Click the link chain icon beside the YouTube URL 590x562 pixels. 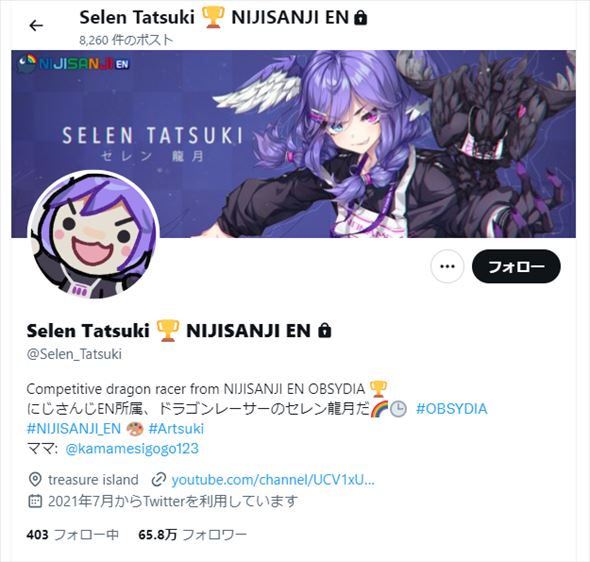click(159, 480)
